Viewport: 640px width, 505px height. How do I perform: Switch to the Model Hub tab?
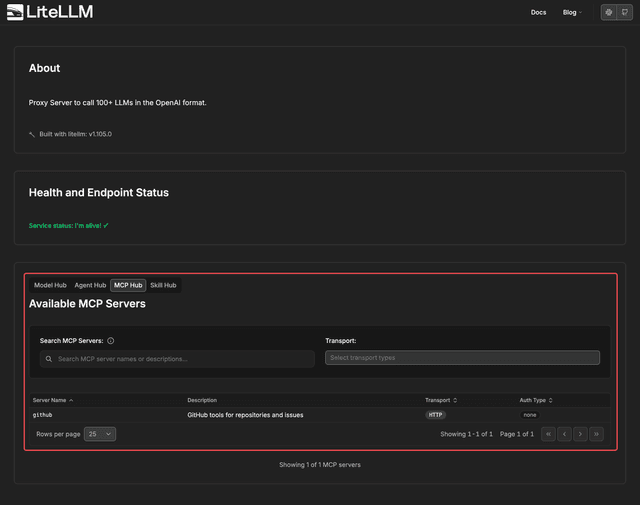[x=50, y=285]
